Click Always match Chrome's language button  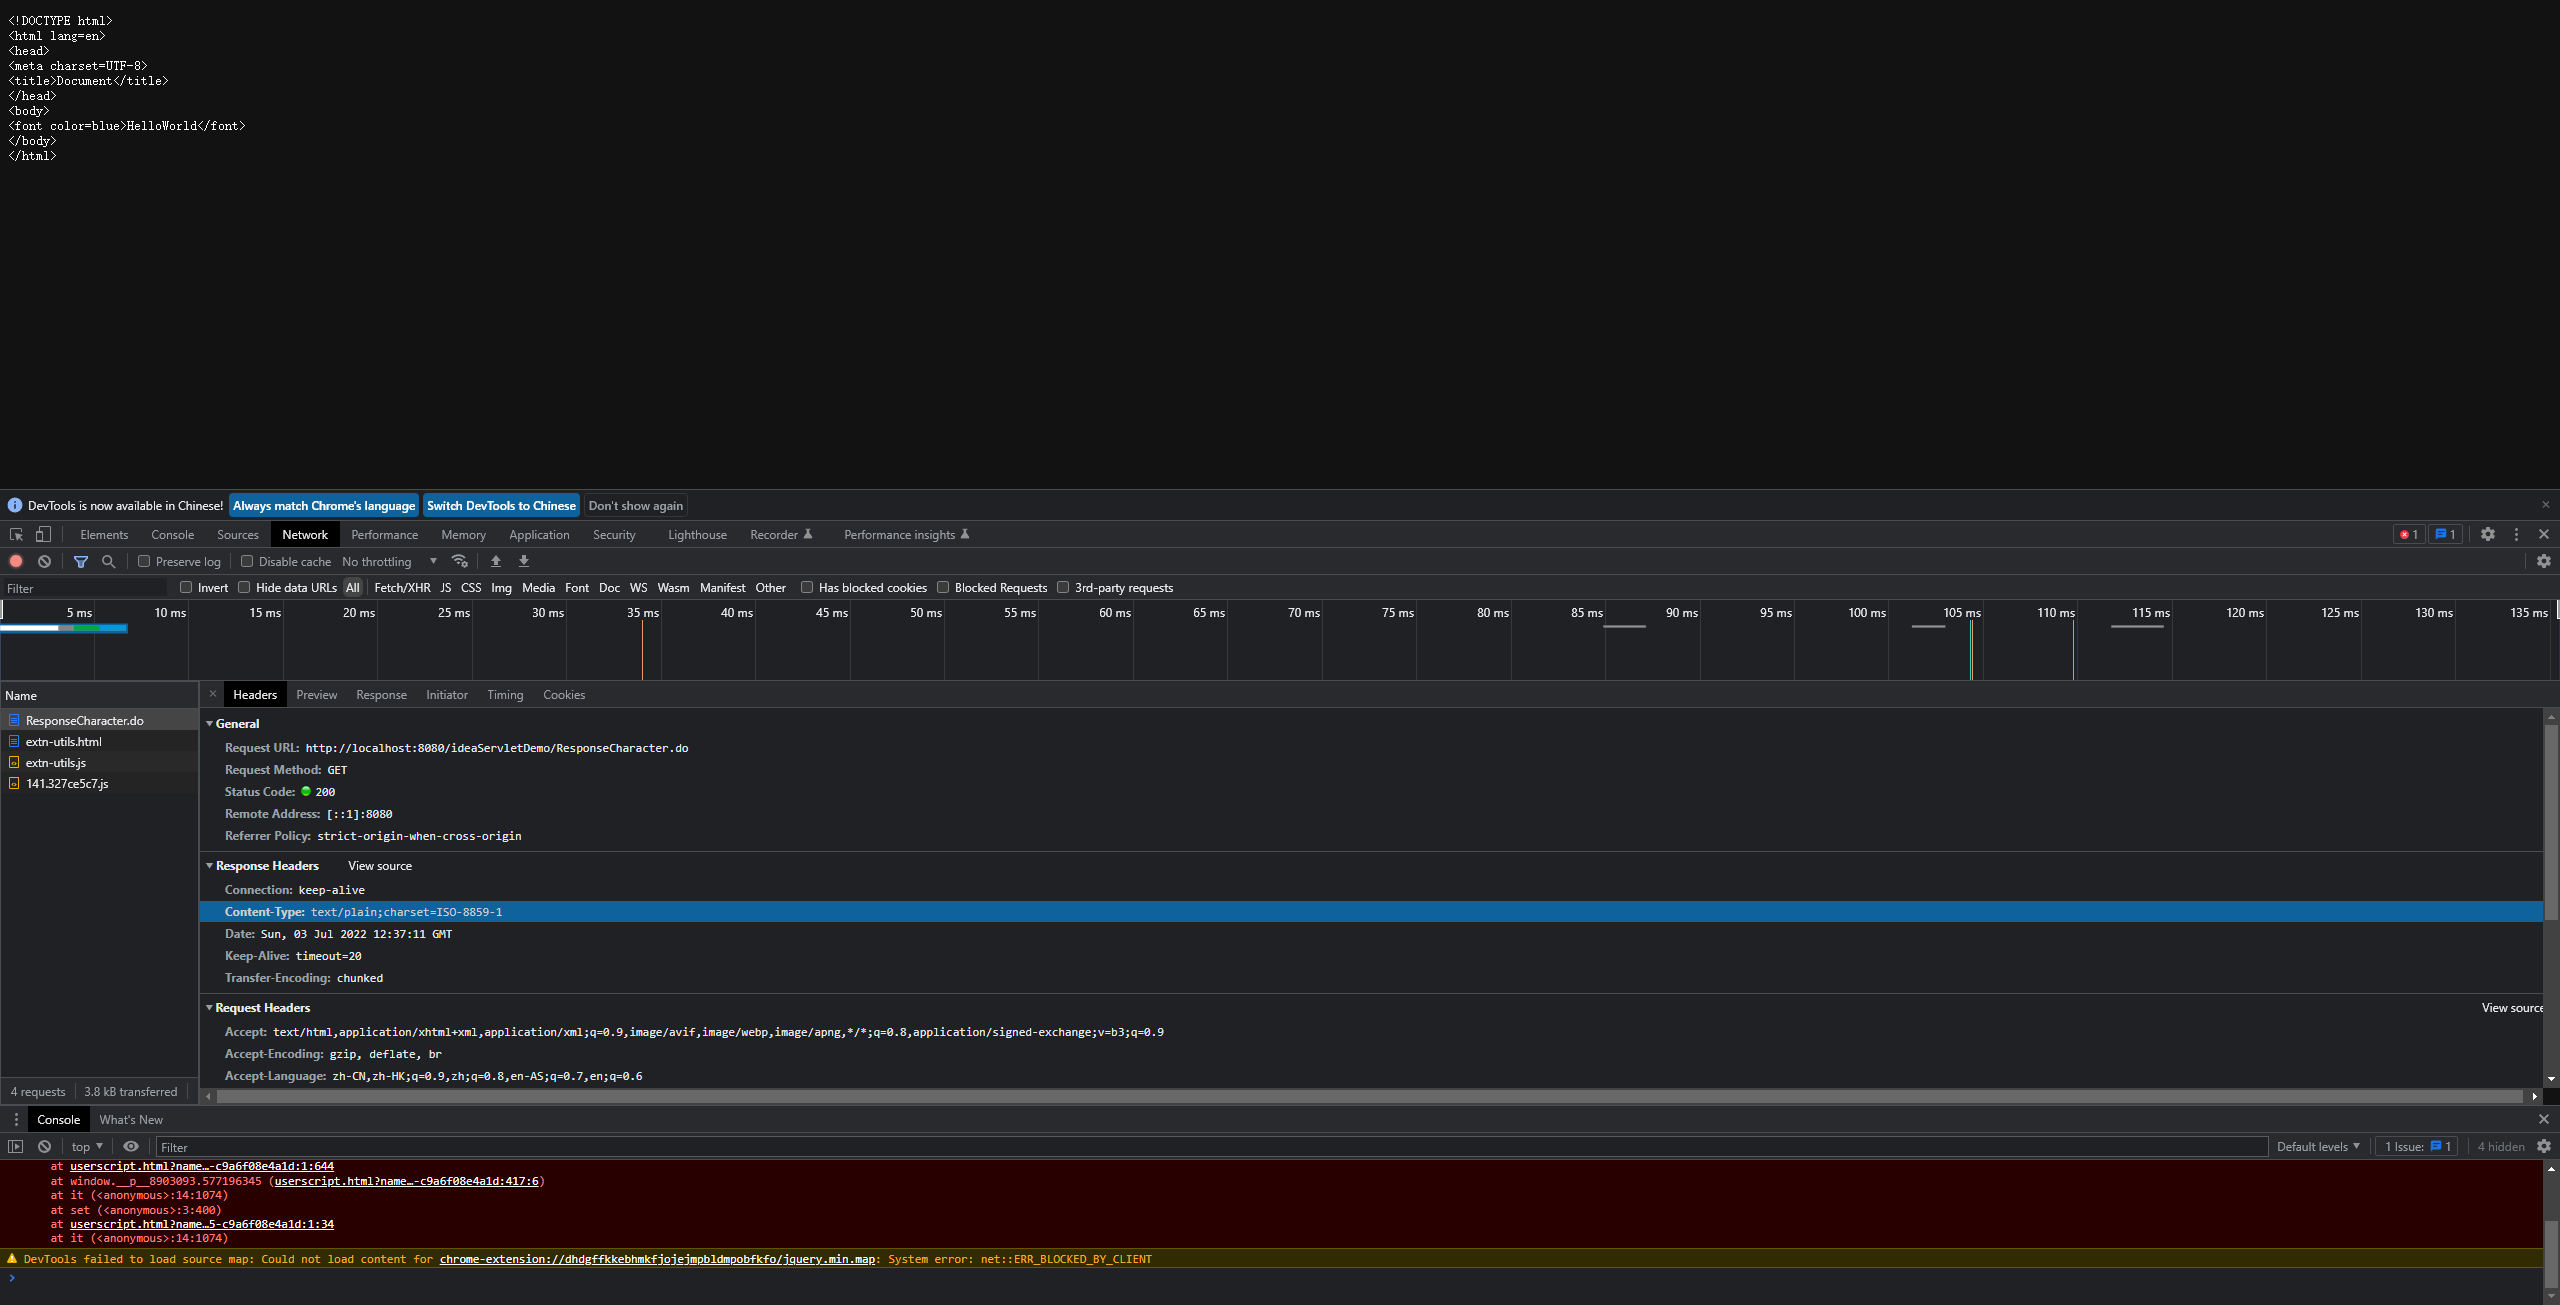(x=324, y=506)
